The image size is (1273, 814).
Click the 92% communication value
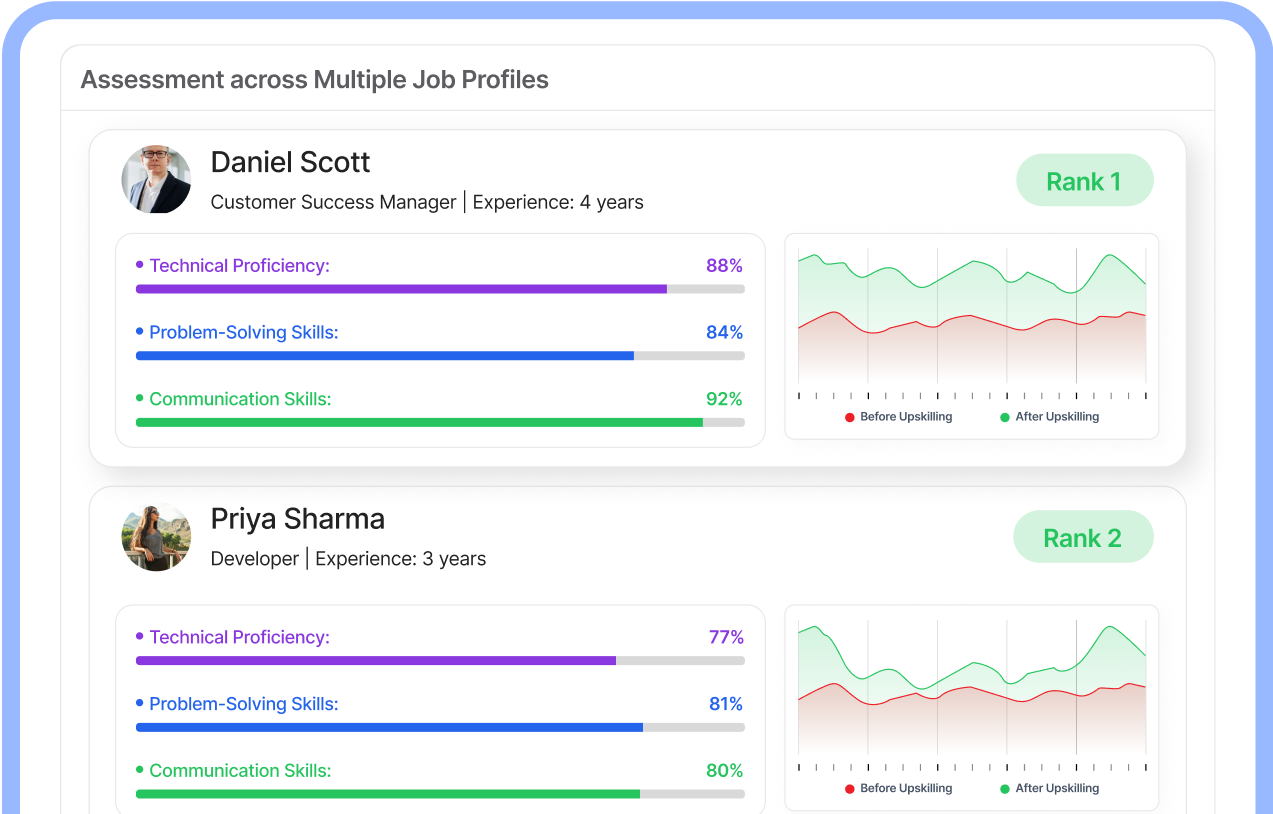tap(724, 399)
